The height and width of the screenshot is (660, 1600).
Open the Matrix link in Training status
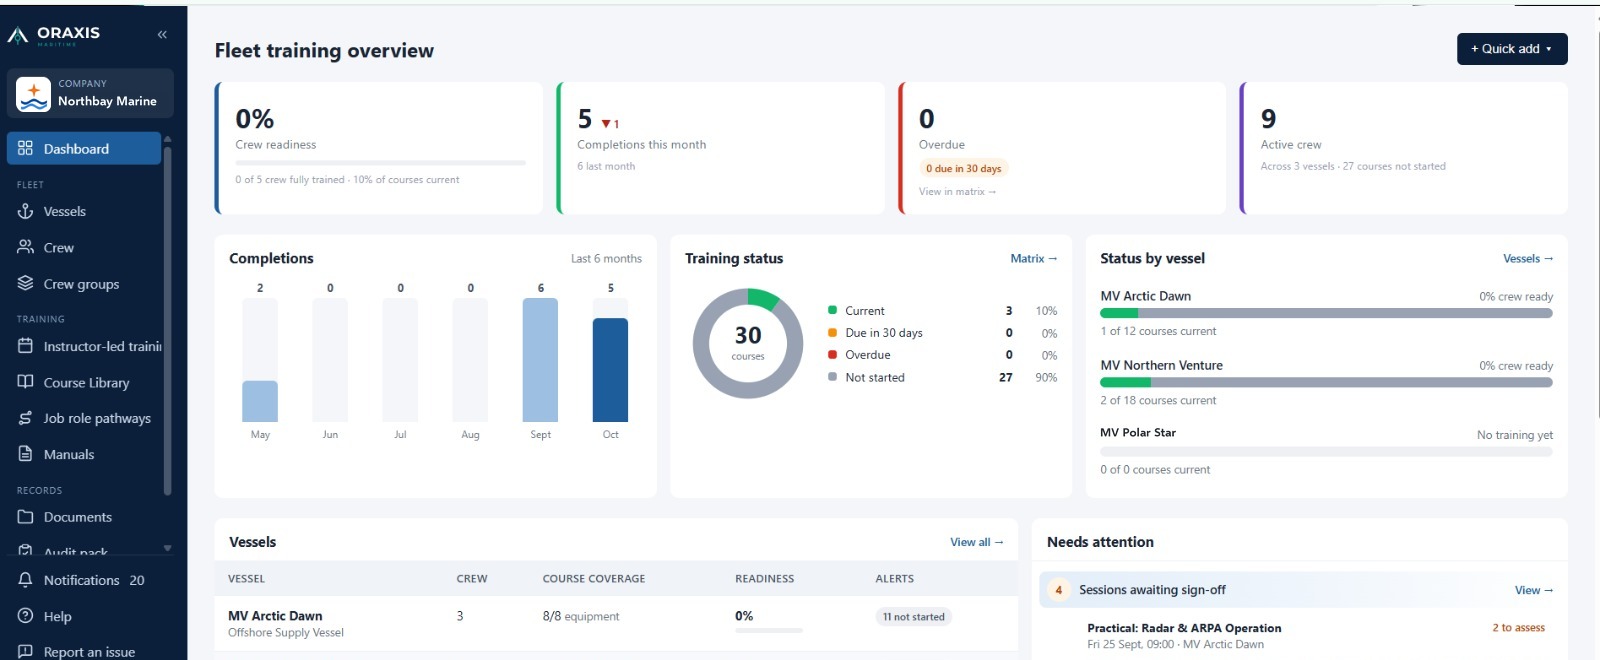(1033, 258)
